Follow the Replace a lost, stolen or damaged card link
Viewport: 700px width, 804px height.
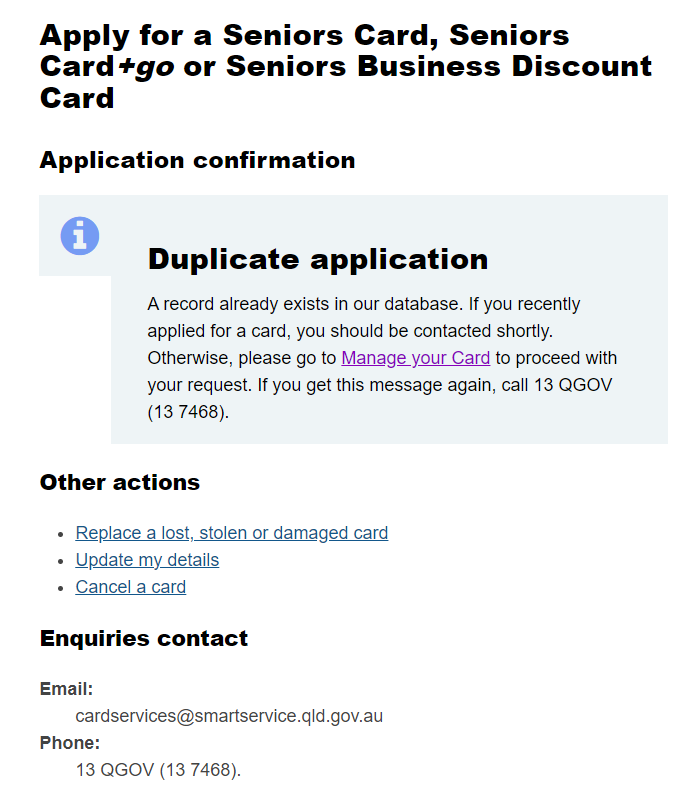(232, 532)
